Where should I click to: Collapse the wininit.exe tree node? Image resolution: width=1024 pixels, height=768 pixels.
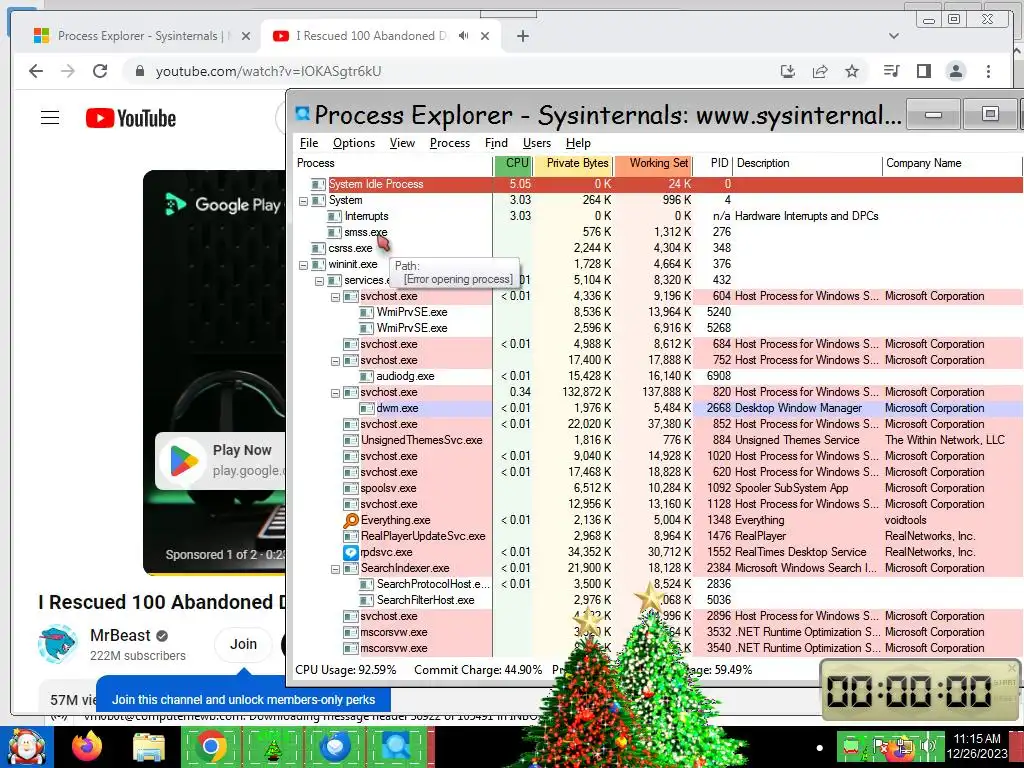coord(303,264)
